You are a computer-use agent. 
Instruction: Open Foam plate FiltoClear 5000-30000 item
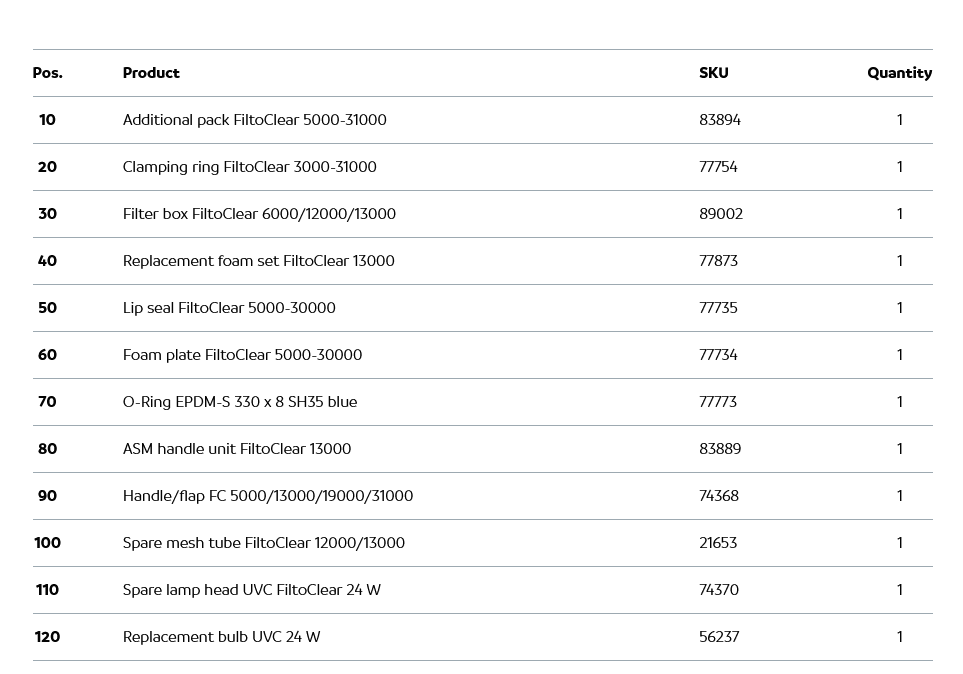[242, 355]
